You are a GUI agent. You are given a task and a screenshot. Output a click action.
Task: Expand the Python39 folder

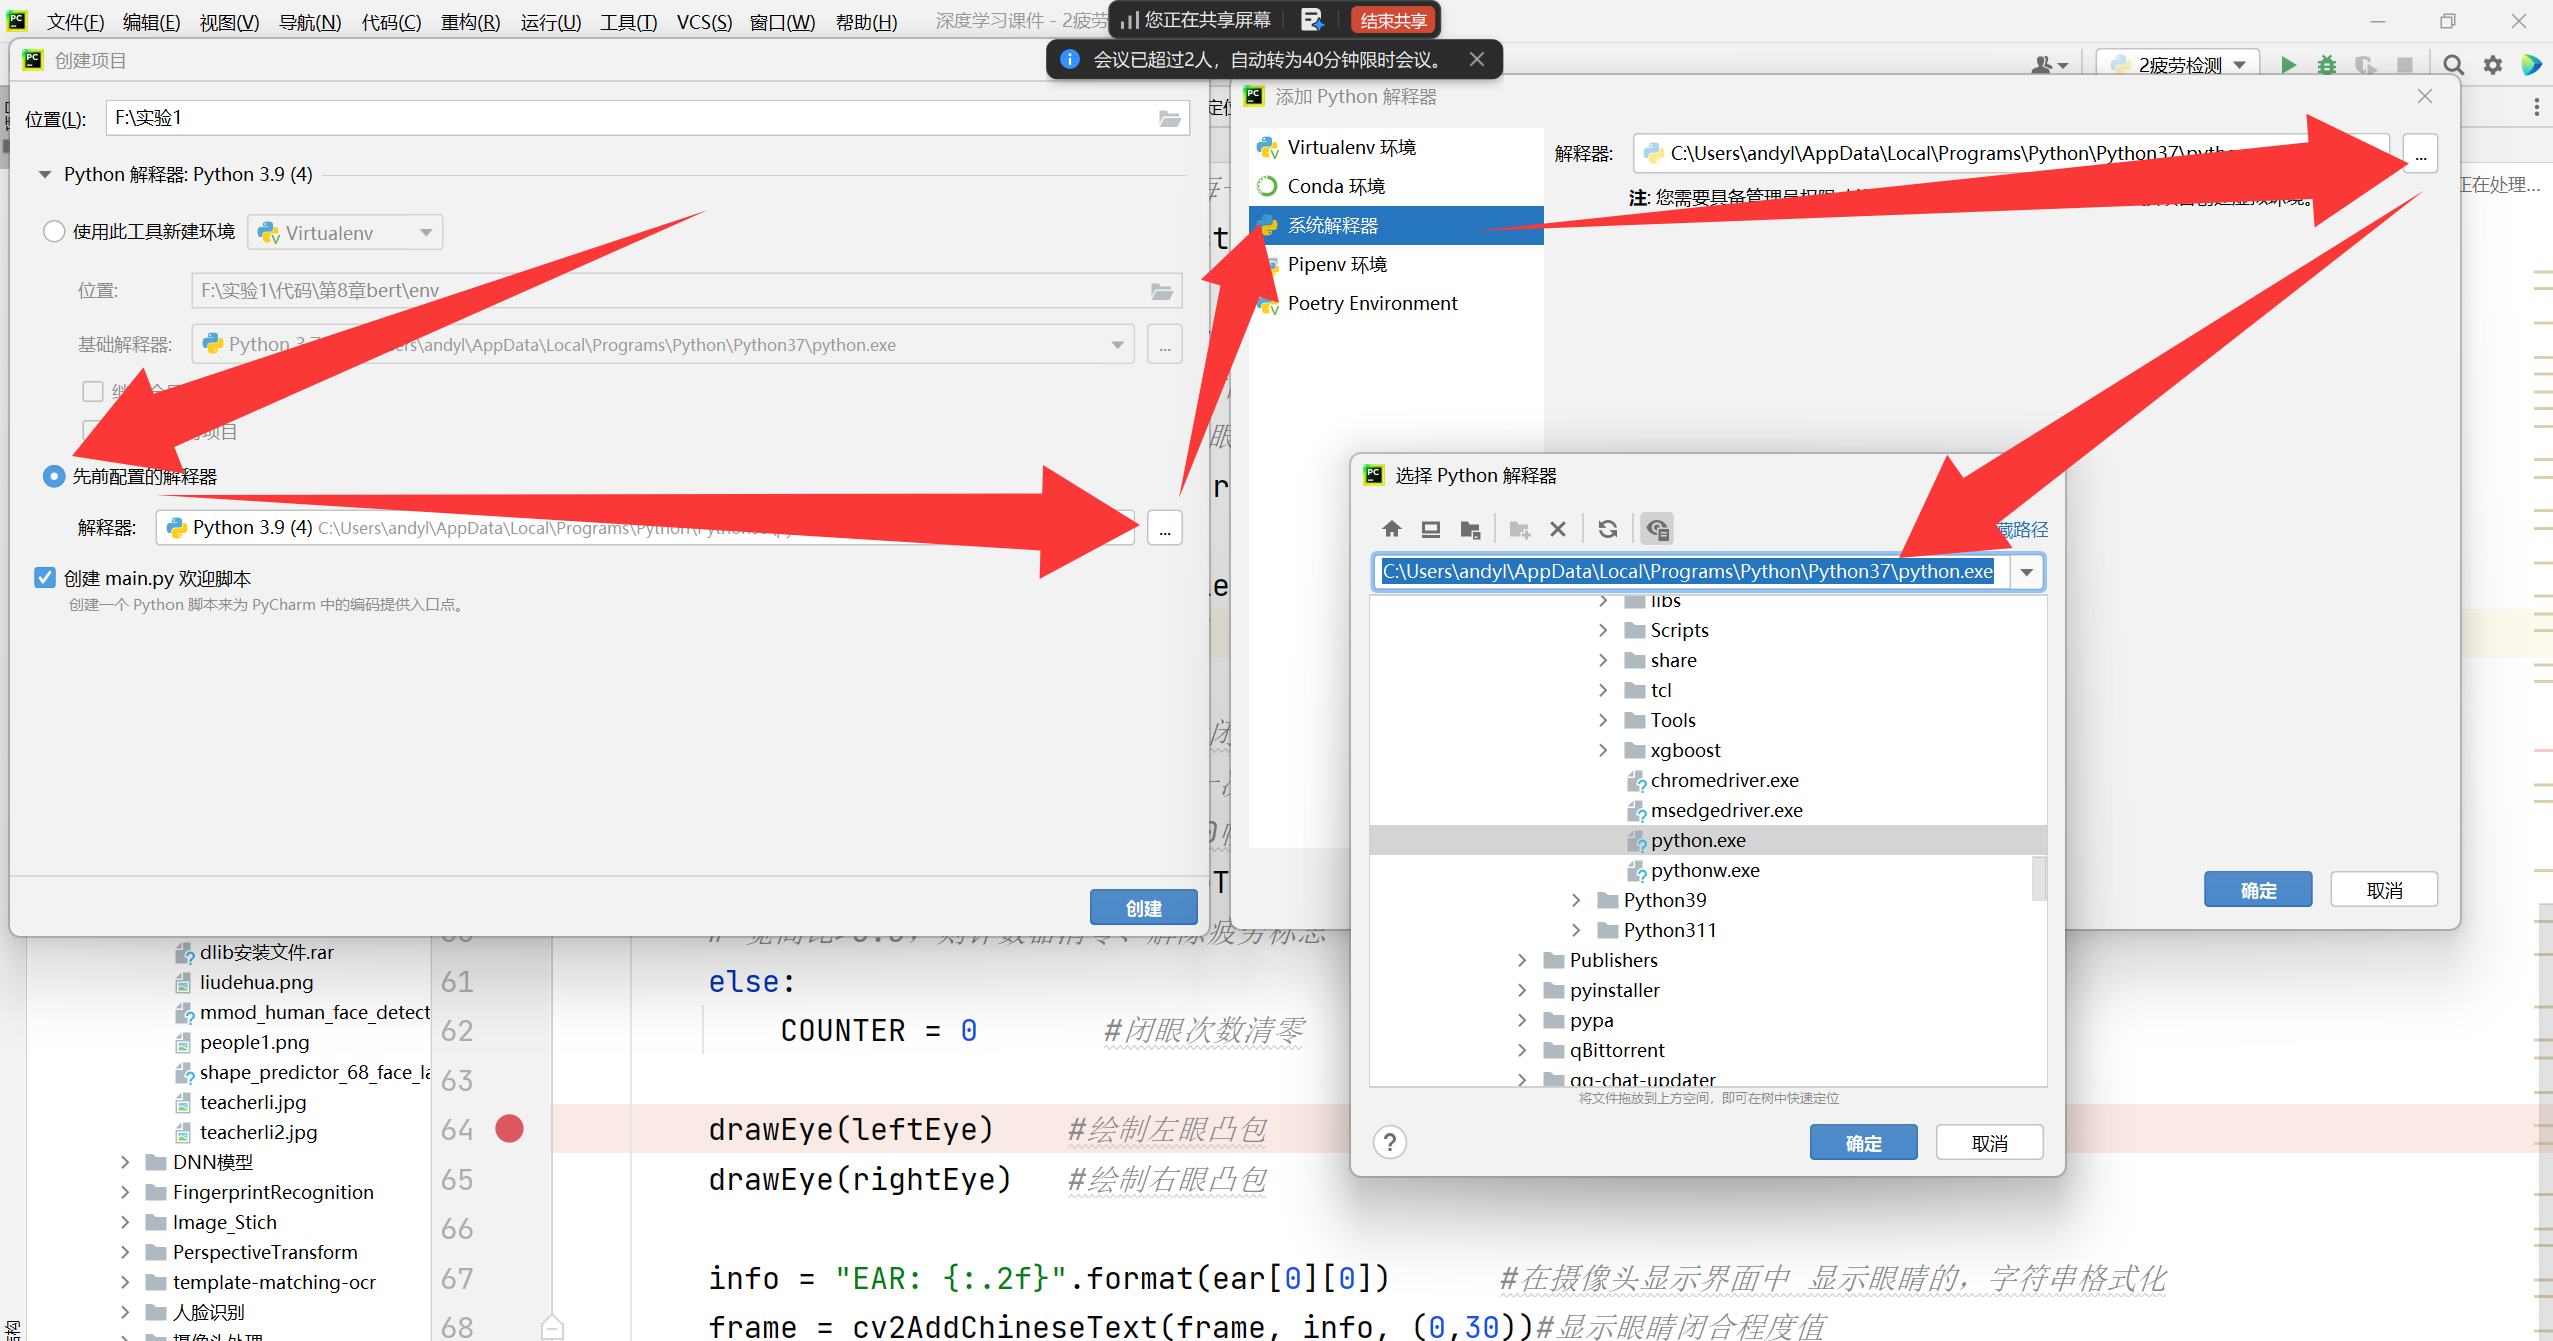(1576, 900)
